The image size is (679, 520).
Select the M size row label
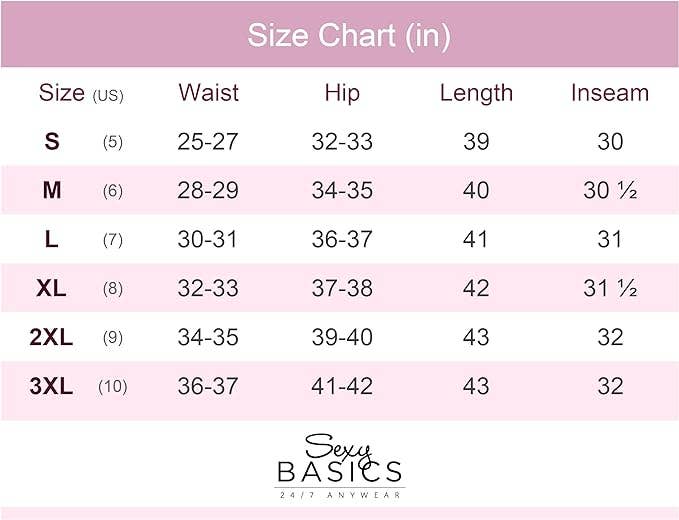52,190
